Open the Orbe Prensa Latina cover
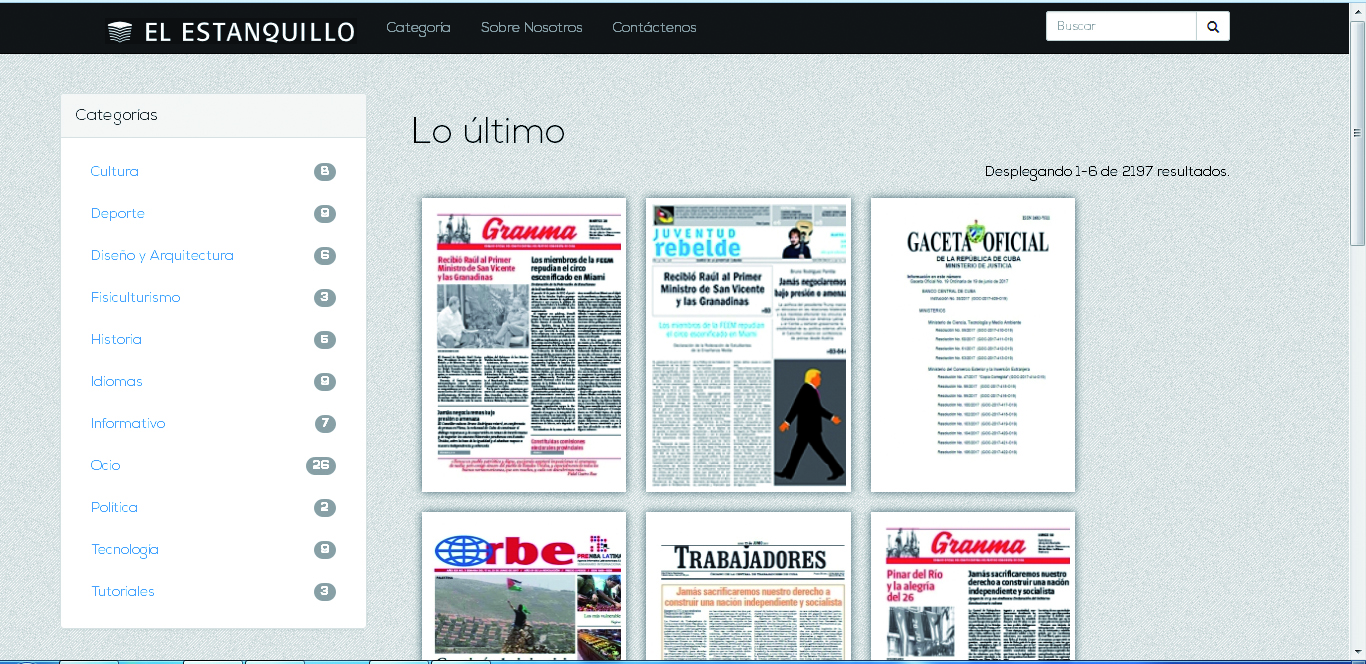This screenshot has width=1366, height=664. tap(524, 587)
